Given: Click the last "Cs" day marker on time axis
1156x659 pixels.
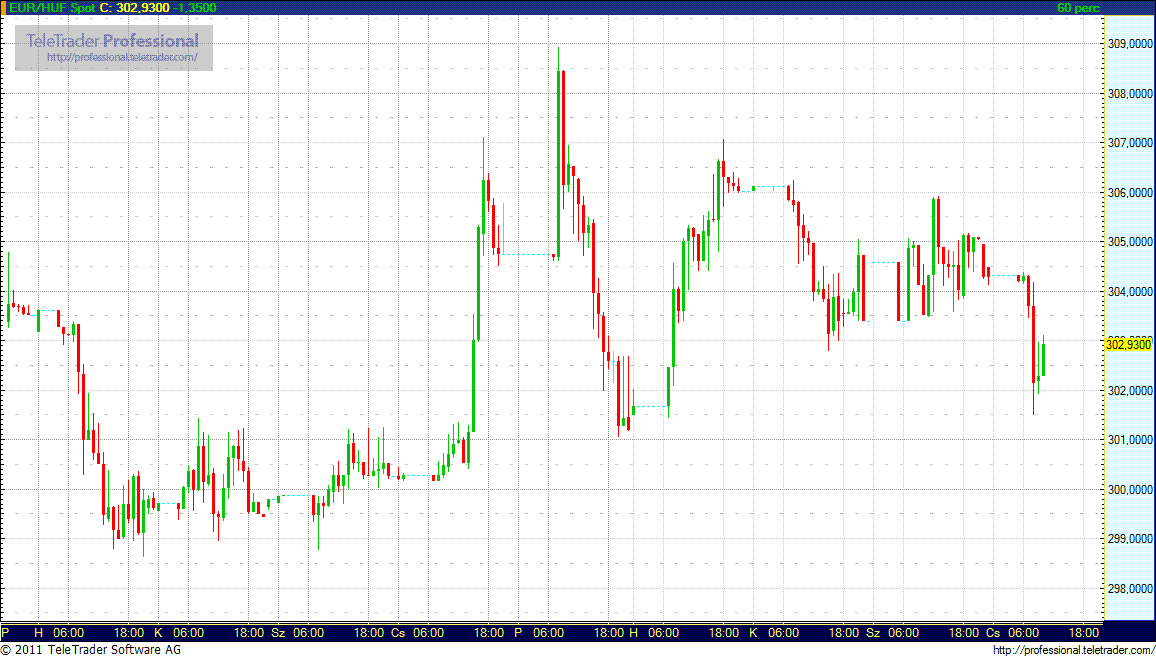Looking at the screenshot, I should pyautogui.click(x=992, y=633).
